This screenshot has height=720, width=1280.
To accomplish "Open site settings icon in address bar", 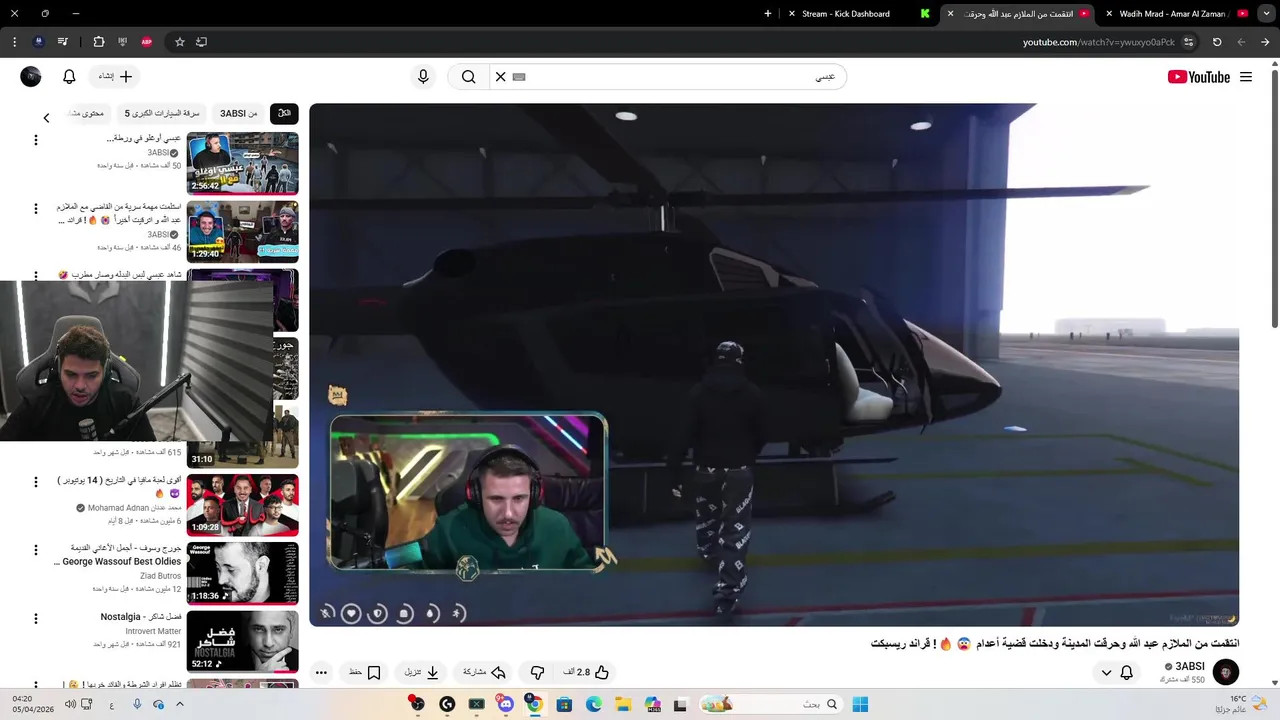I will pyautogui.click(x=1189, y=42).
